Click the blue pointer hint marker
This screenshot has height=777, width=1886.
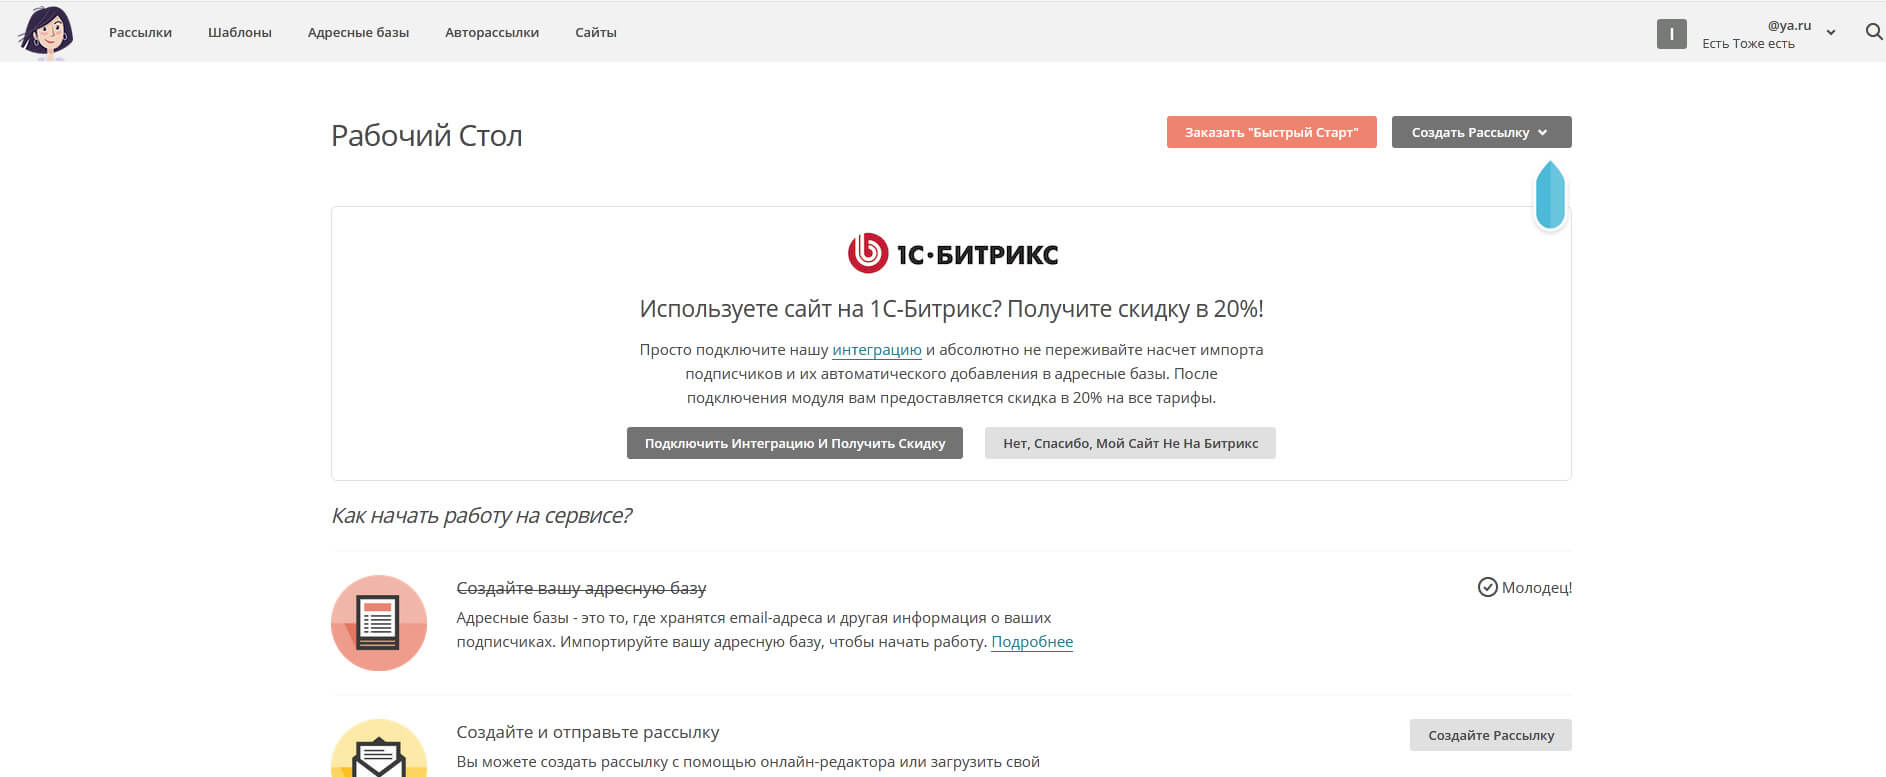pos(1549,195)
